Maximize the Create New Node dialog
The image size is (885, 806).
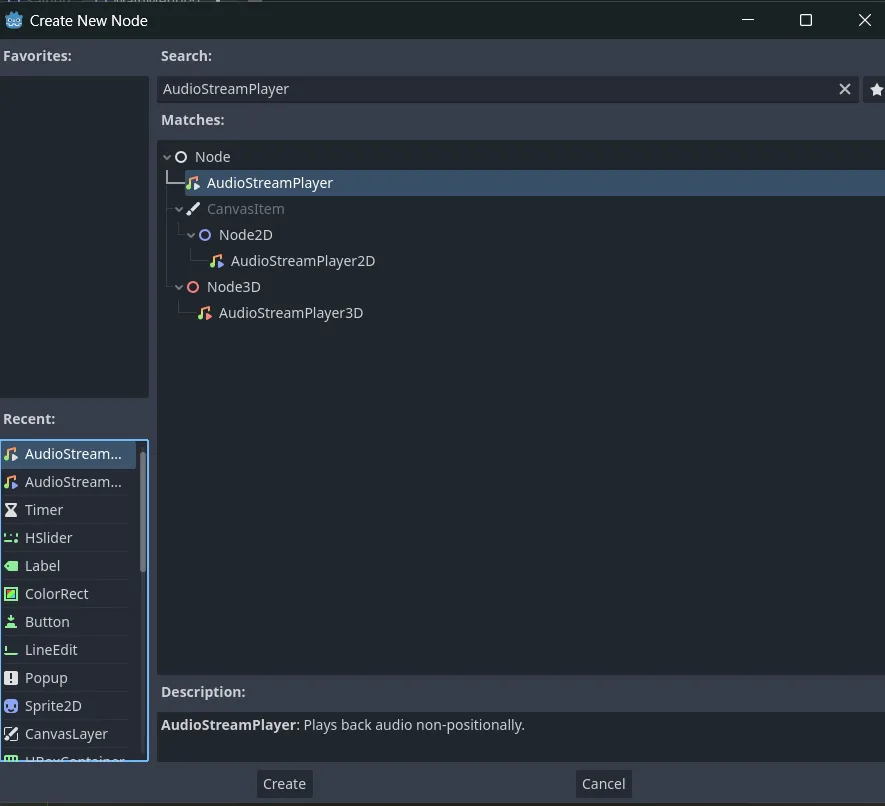(806, 20)
